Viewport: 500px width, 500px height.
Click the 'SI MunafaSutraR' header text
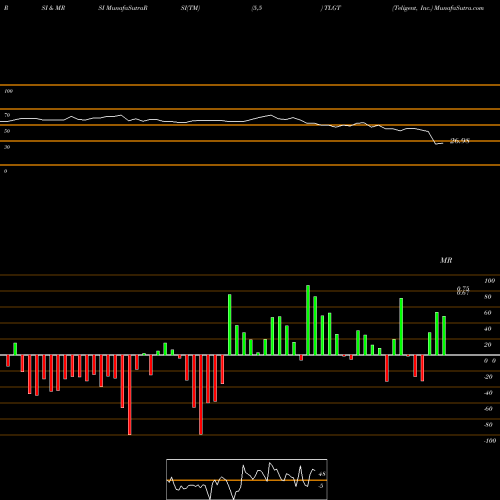(x=123, y=8)
